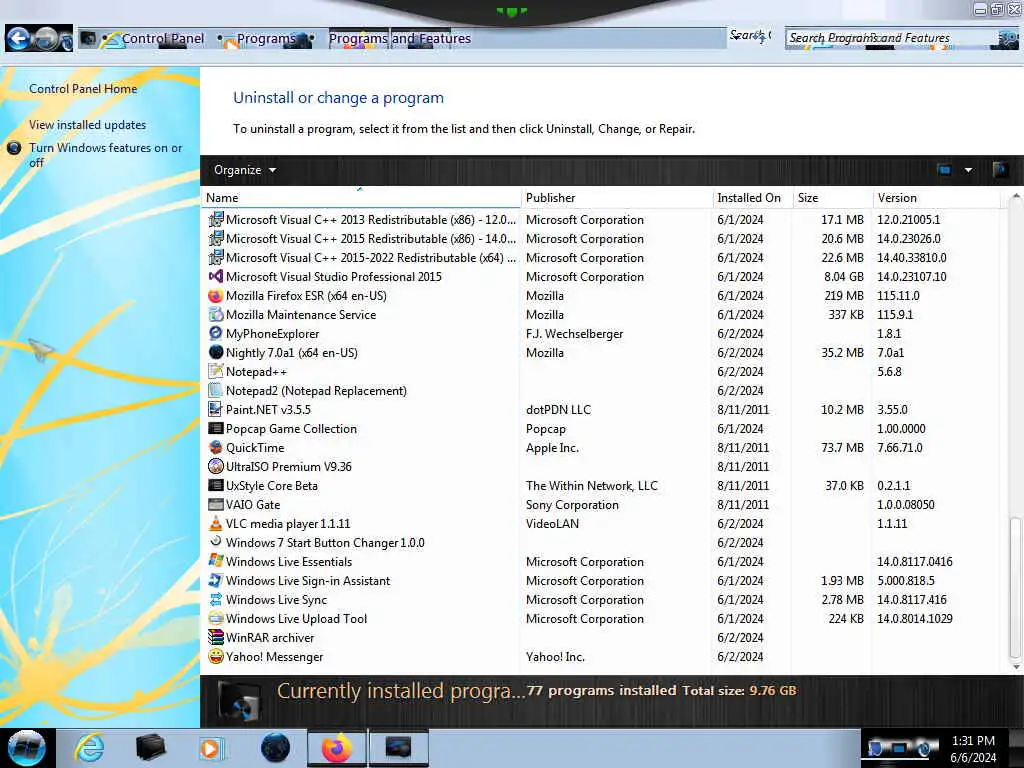This screenshot has width=1024, height=768.
Task: Select 'The Within Network, LLC' publisher cell
Action: 592,485
